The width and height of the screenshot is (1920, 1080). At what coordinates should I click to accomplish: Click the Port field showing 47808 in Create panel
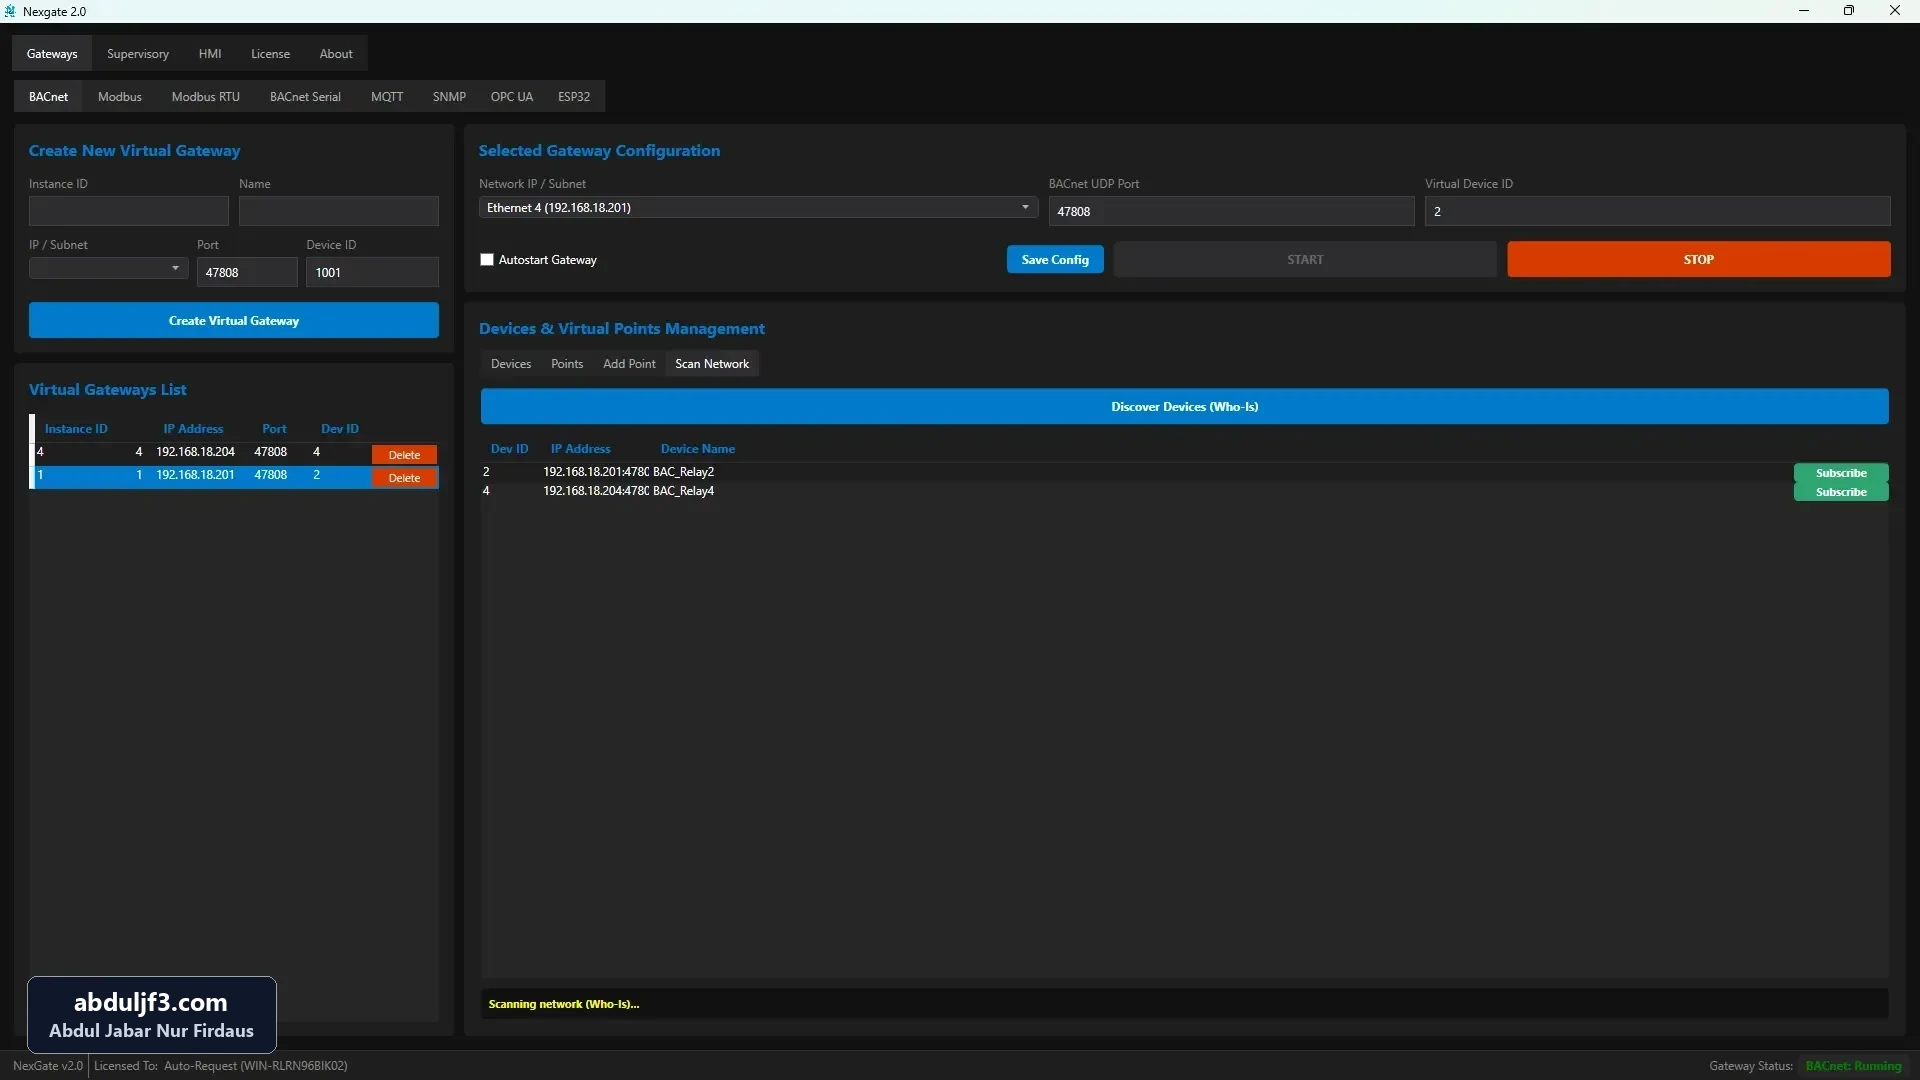coord(247,272)
